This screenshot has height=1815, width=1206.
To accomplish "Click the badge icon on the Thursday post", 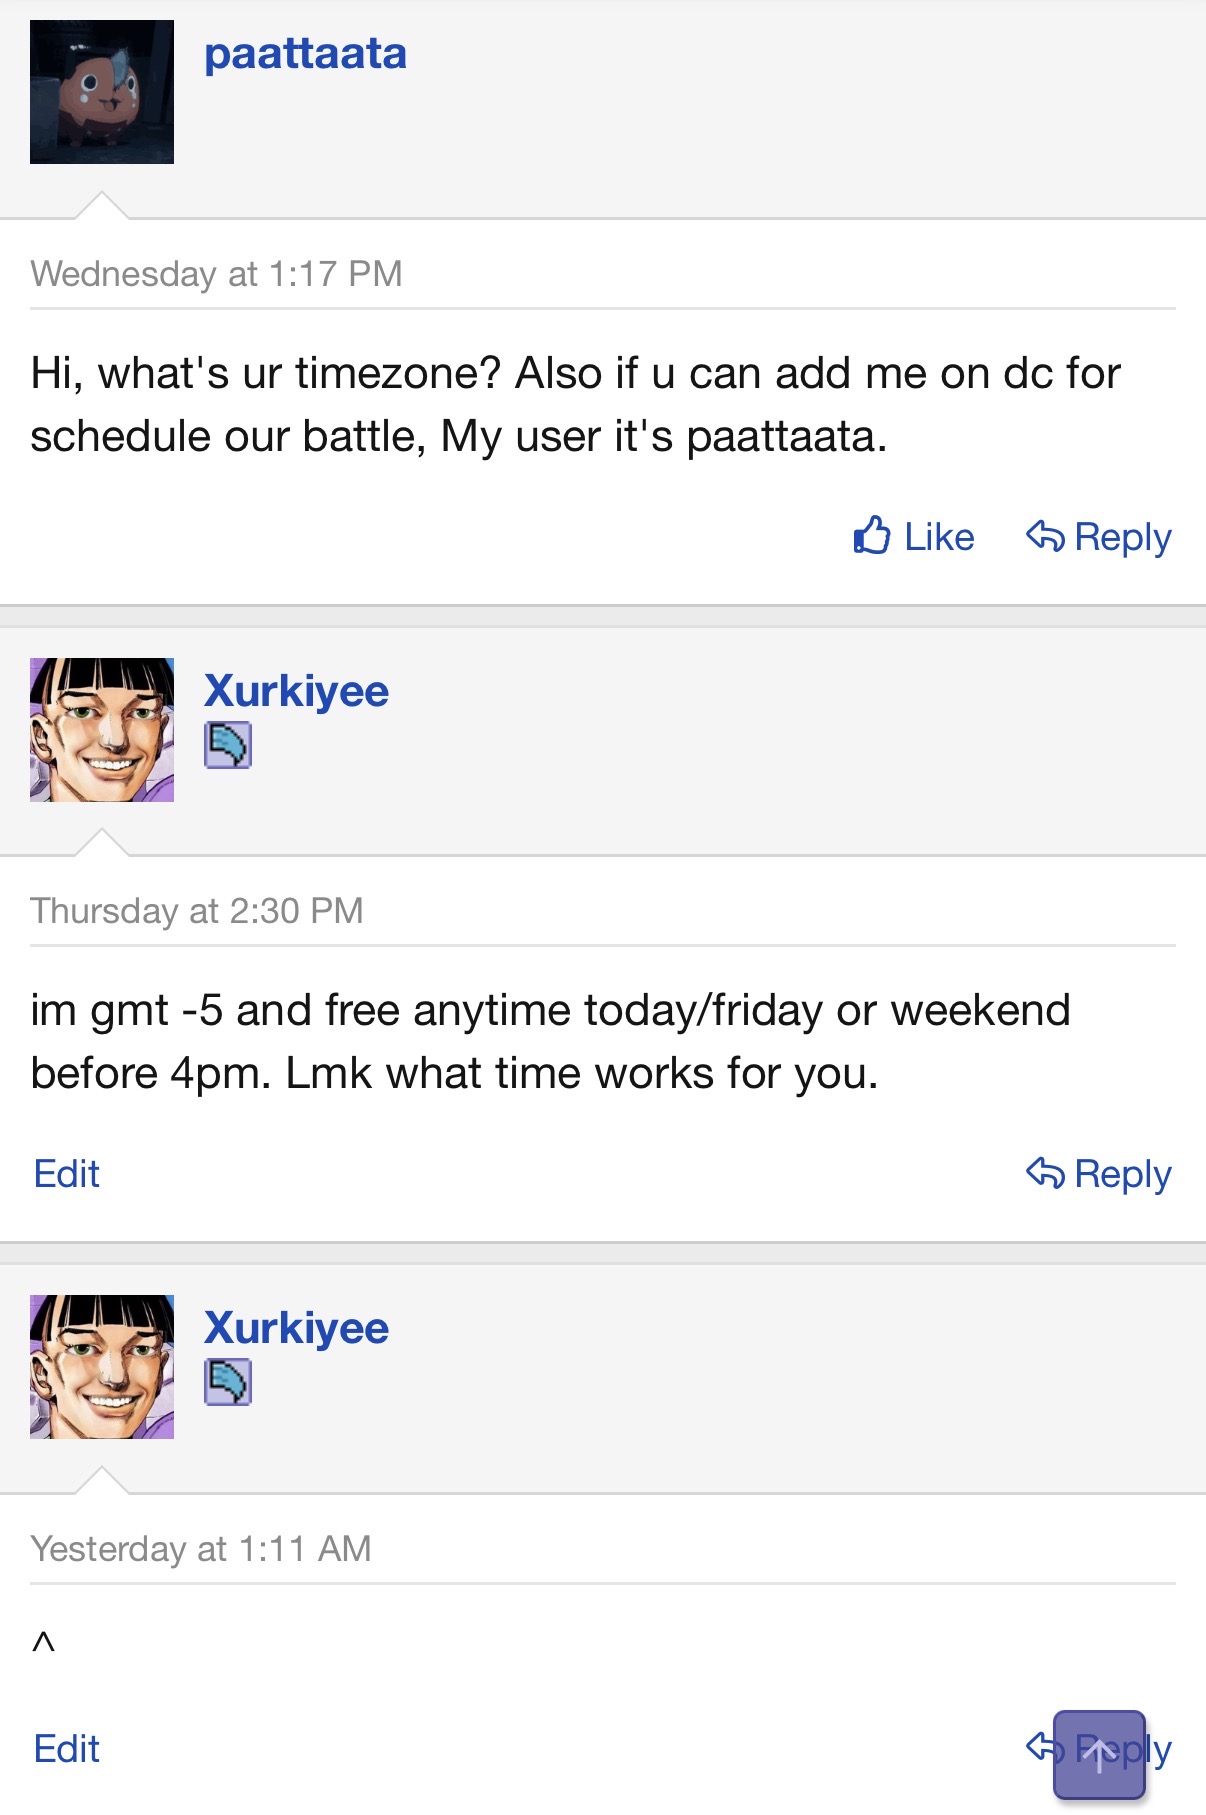I will coord(228,745).
